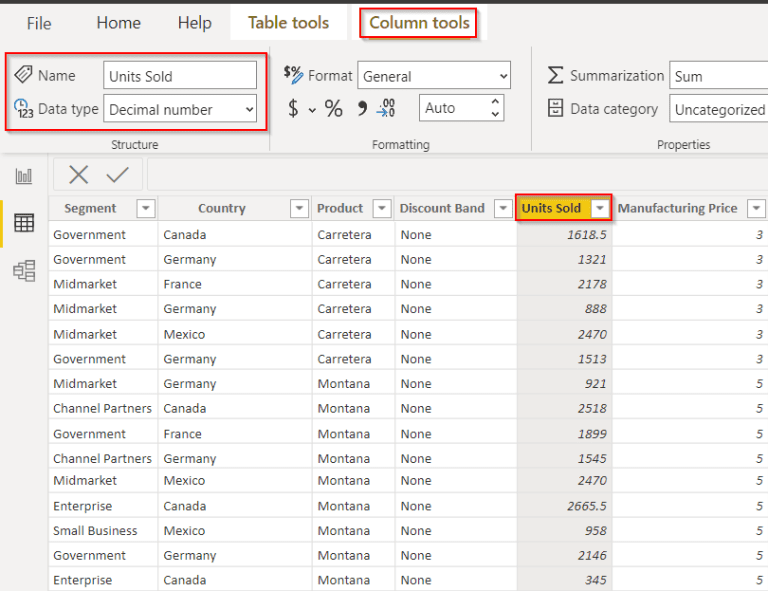Open Country column filter dropdown
The width and height of the screenshot is (768, 591).
(299, 208)
